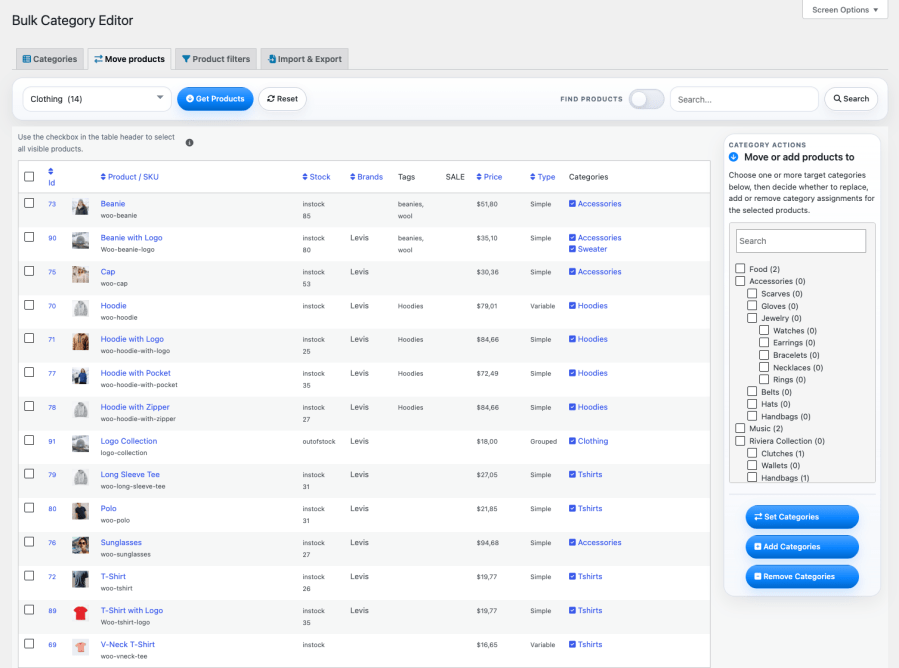Click the Beanie product thumbnail
The image size is (899, 668).
[x=80, y=206]
